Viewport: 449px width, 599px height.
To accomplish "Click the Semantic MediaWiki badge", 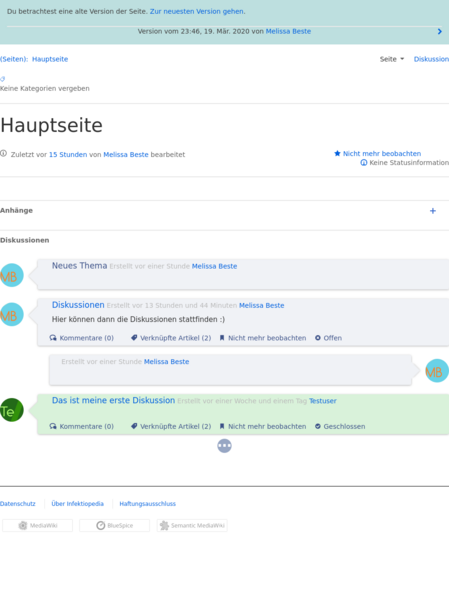I will pos(192,526).
